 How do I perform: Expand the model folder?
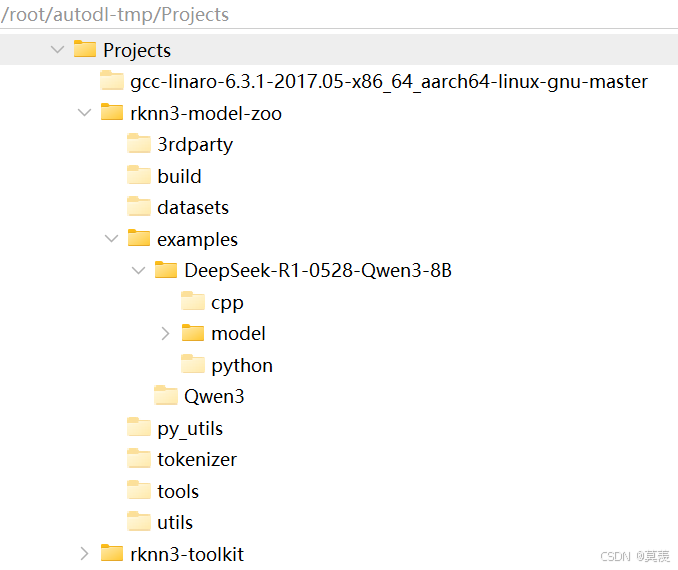coord(165,333)
